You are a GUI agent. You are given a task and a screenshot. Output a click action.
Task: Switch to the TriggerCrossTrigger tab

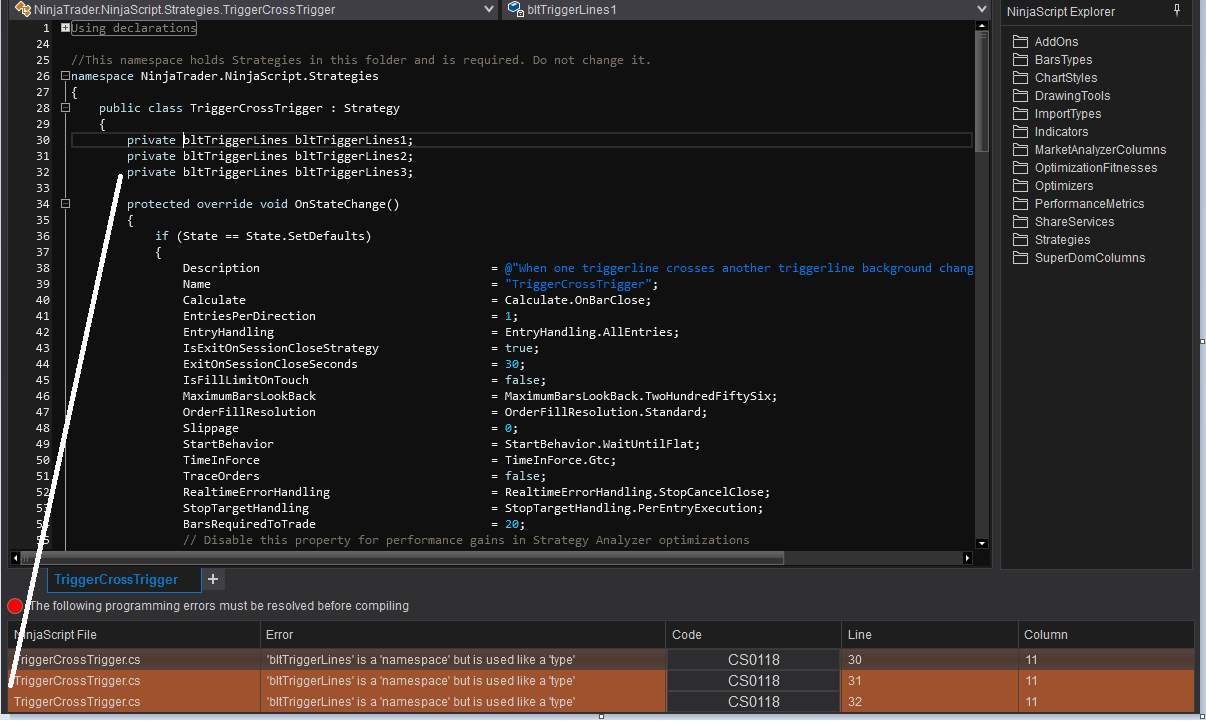pos(116,580)
